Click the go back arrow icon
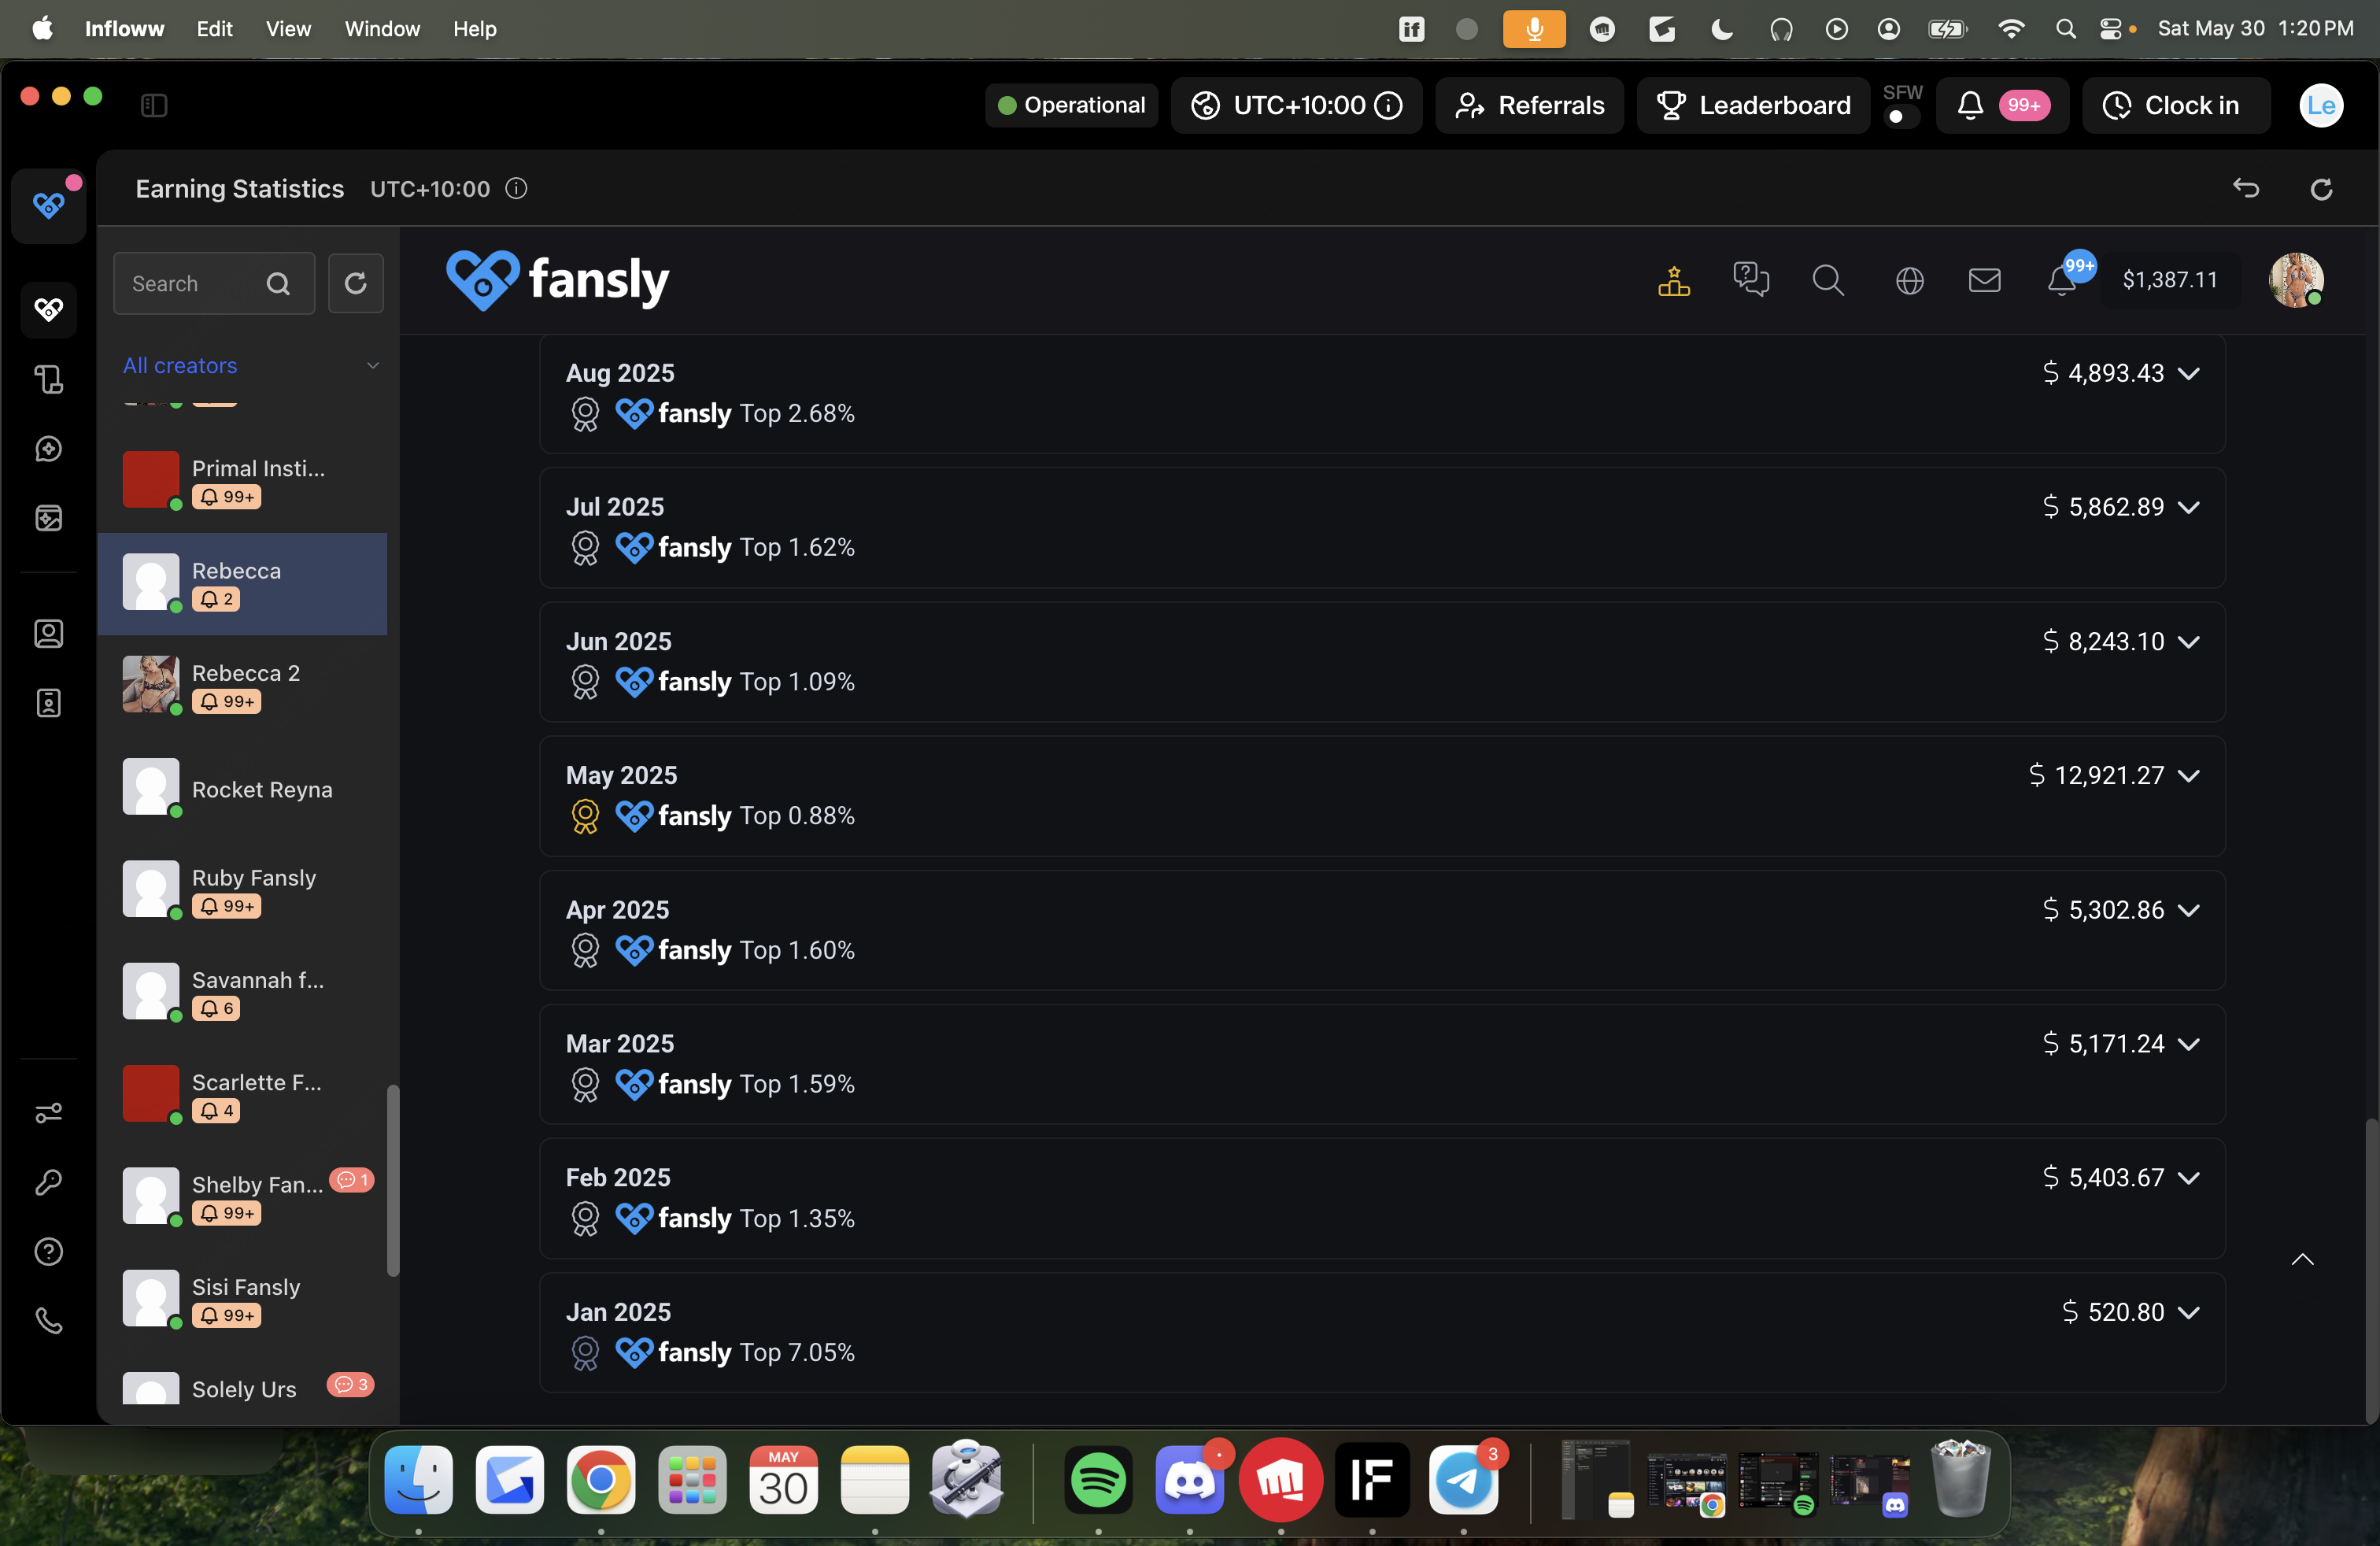The image size is (2380, 1546). [2246, 188]
